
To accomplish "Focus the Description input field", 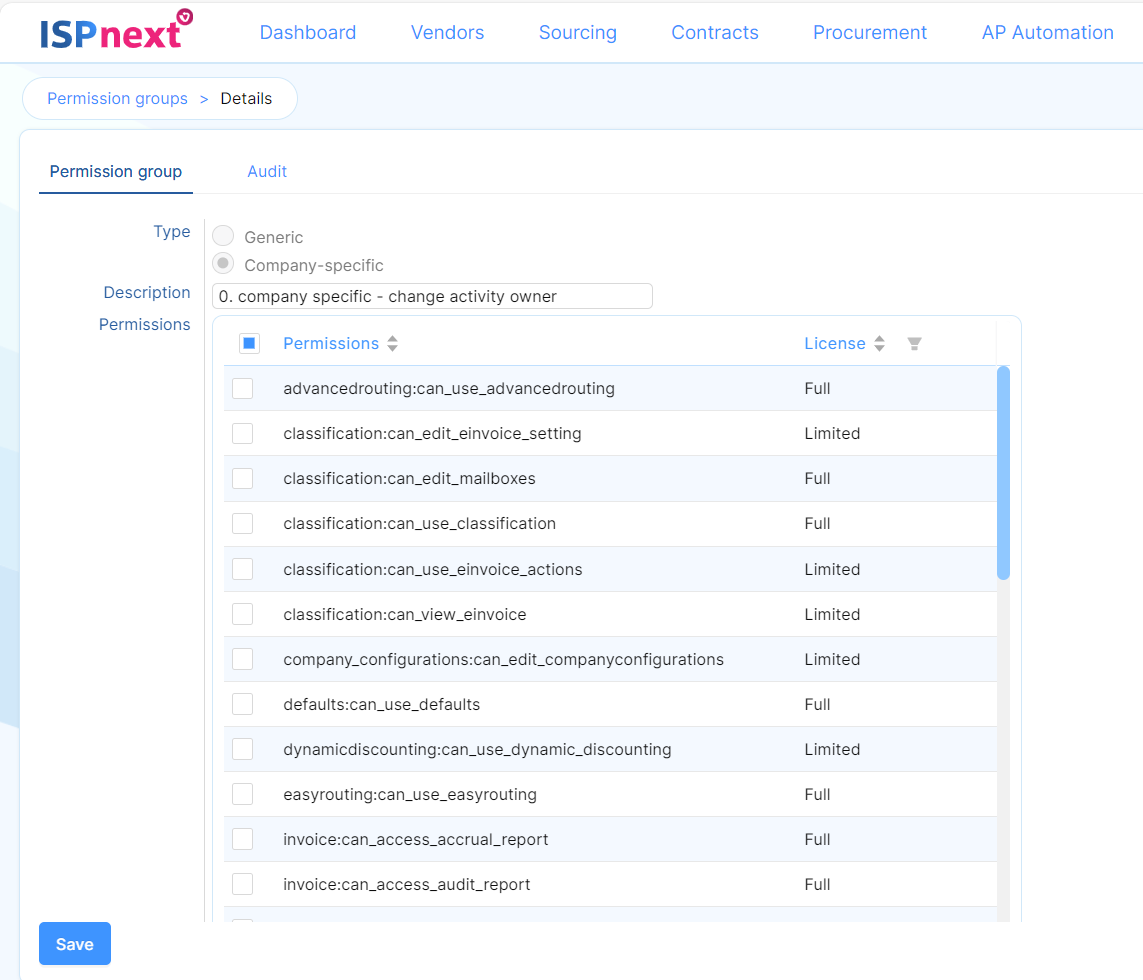I will tap(432, 296).
